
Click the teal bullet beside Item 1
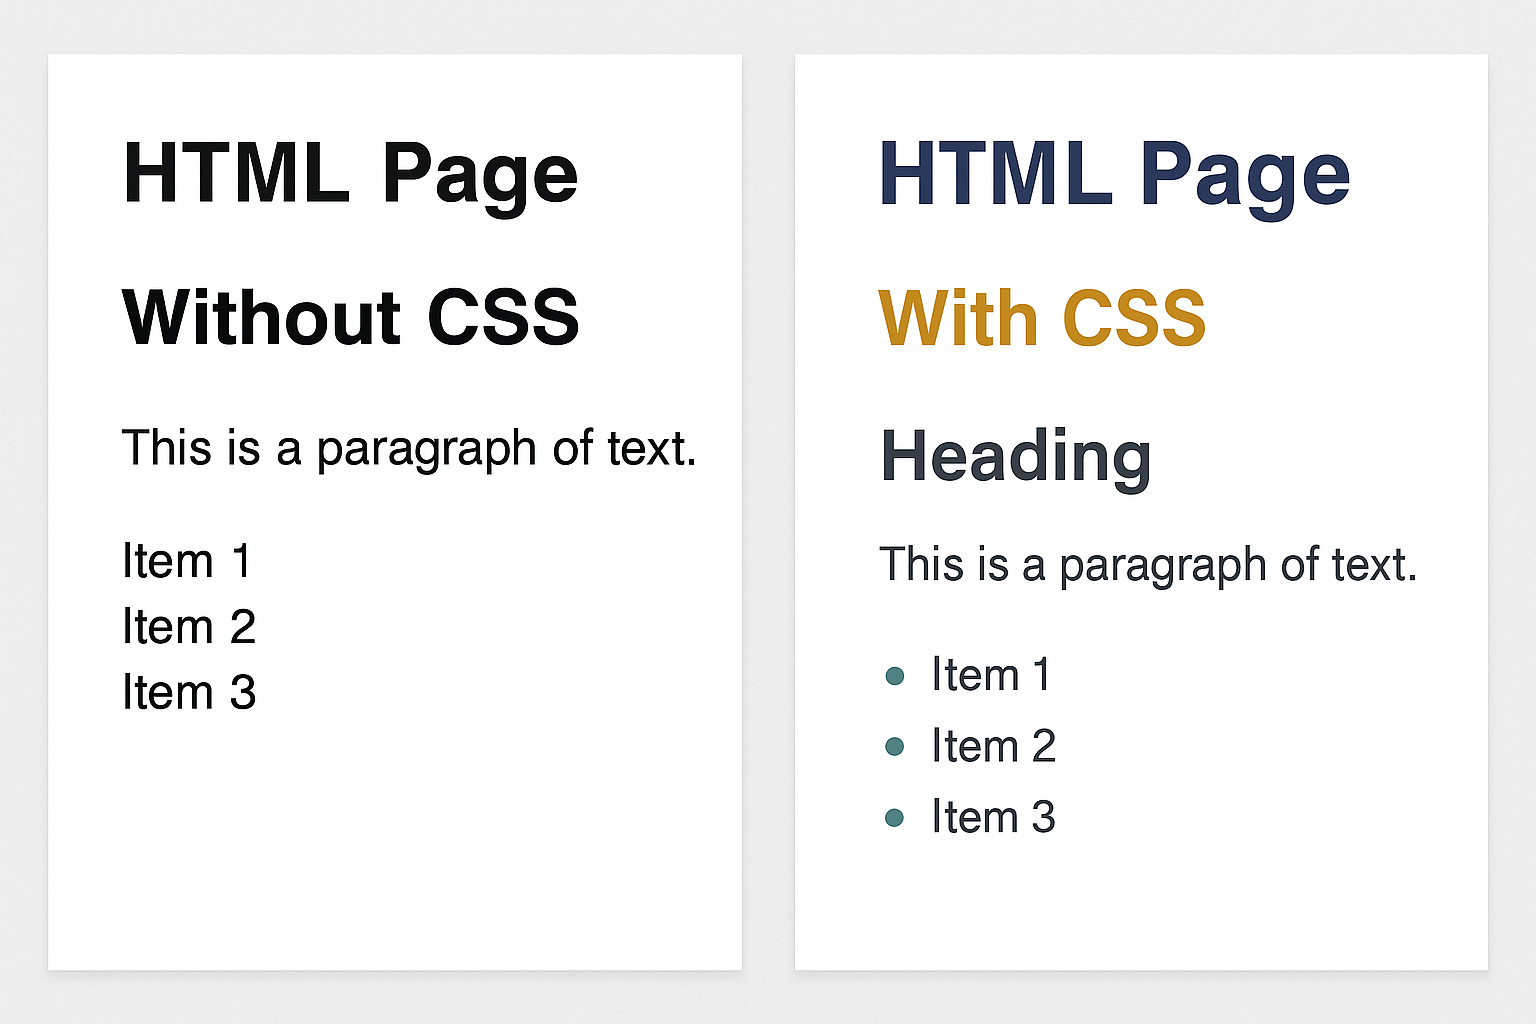[895, 676]
